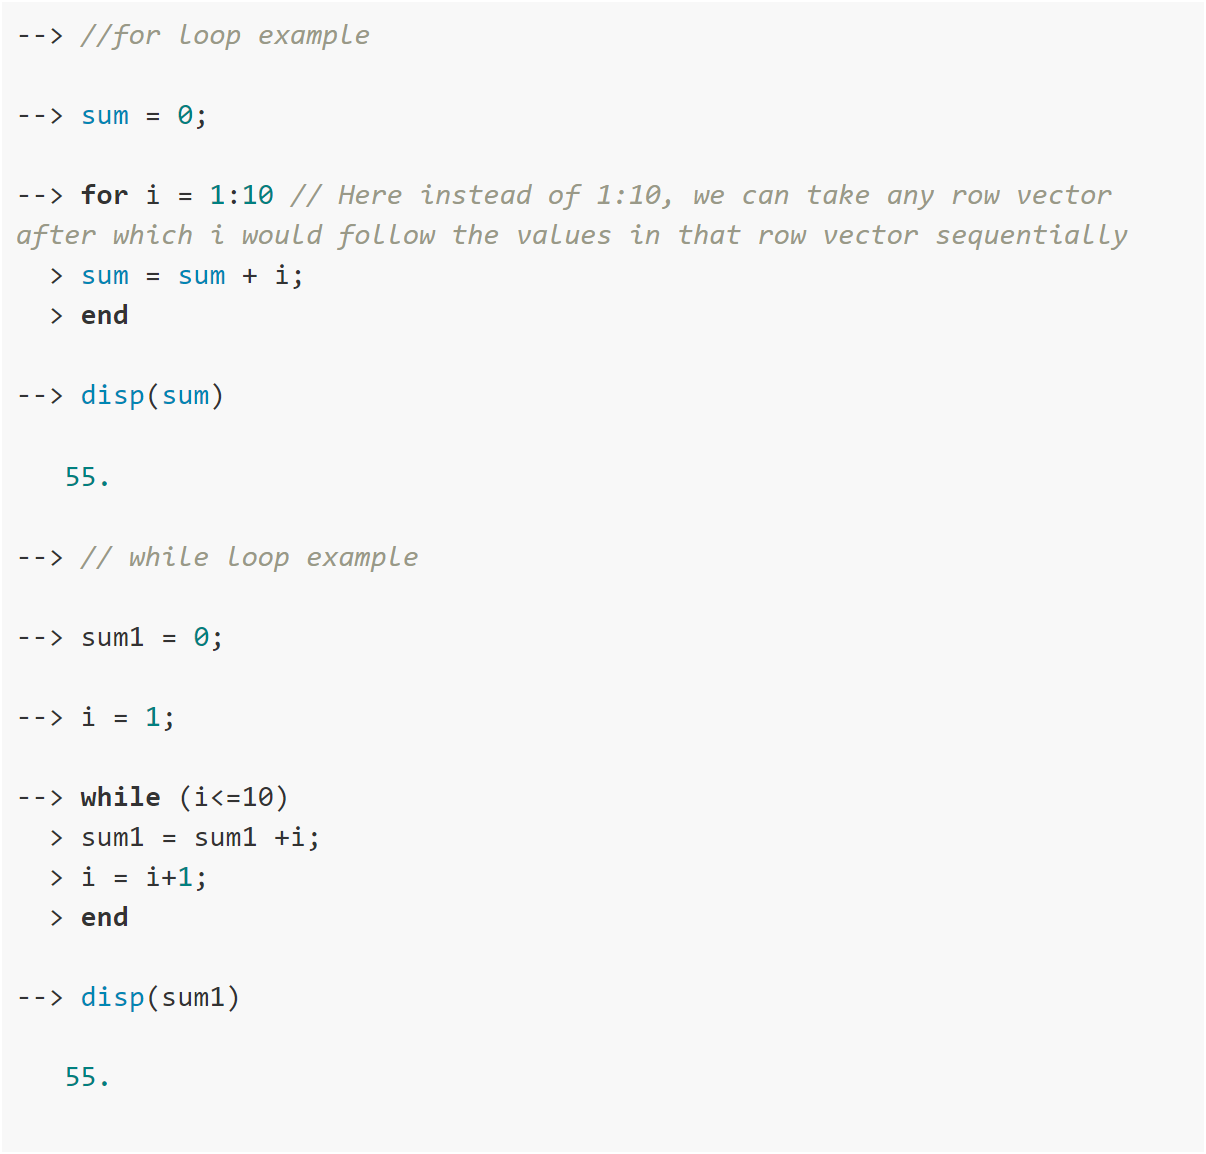1206x1154 pixels.
Task: Click the "sum1 = 0;" statement
Action: tap(152, 637)
